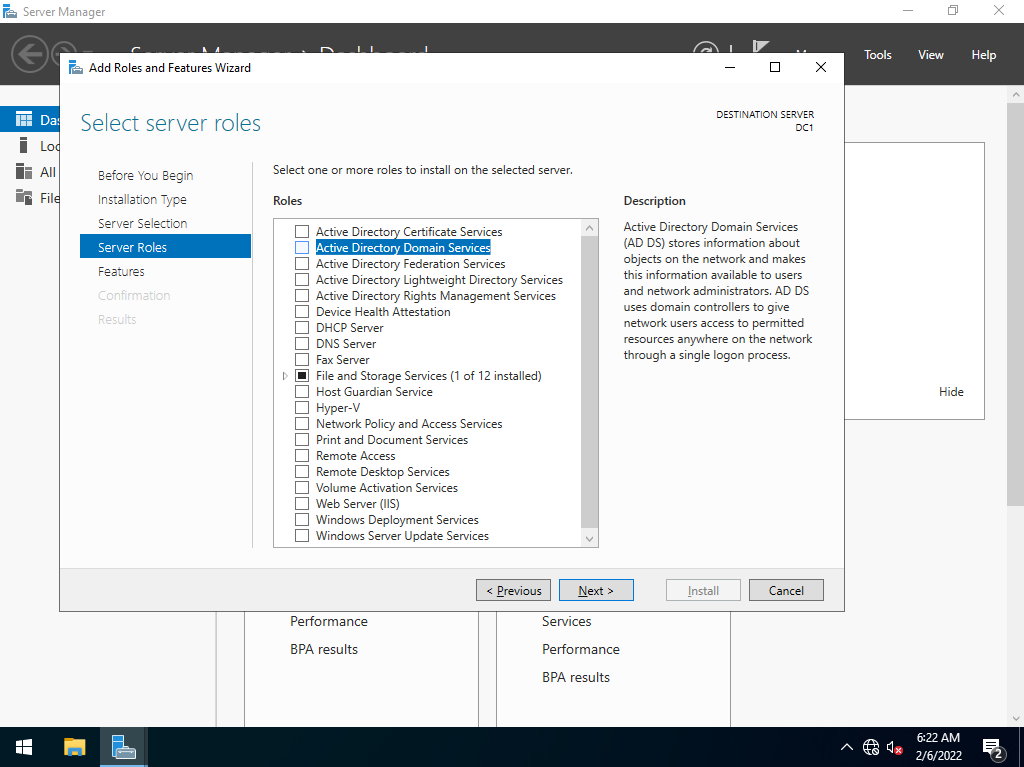
Task: Click Server Manager taskbar icon
Action: pos(123,747)
